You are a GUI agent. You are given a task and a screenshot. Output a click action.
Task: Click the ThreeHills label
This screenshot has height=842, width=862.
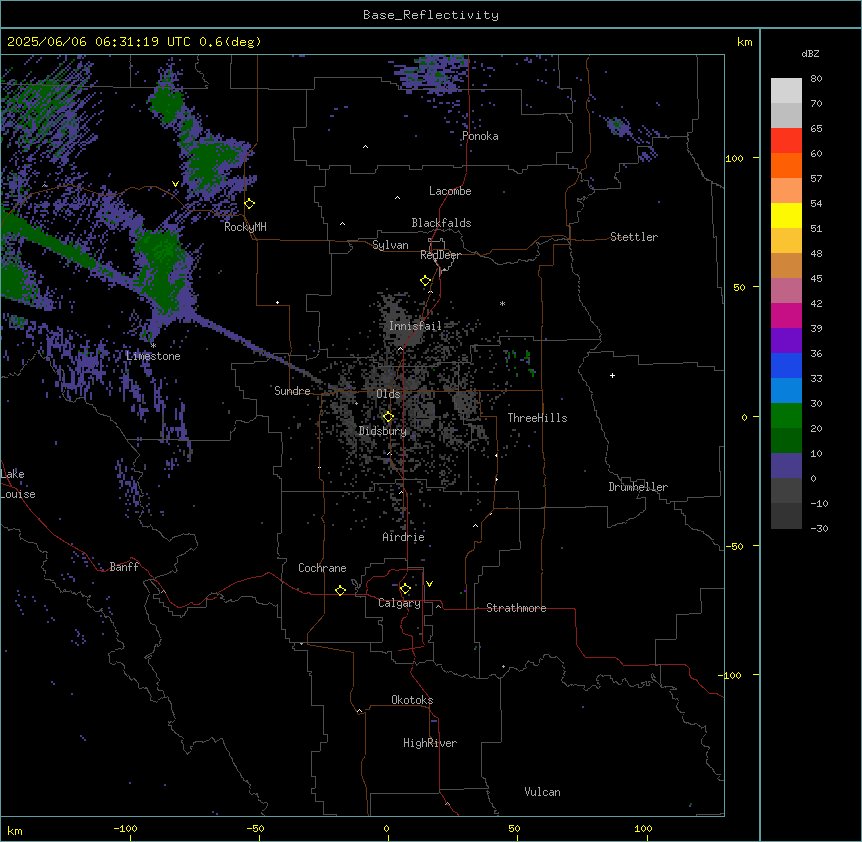pos(537,418)
